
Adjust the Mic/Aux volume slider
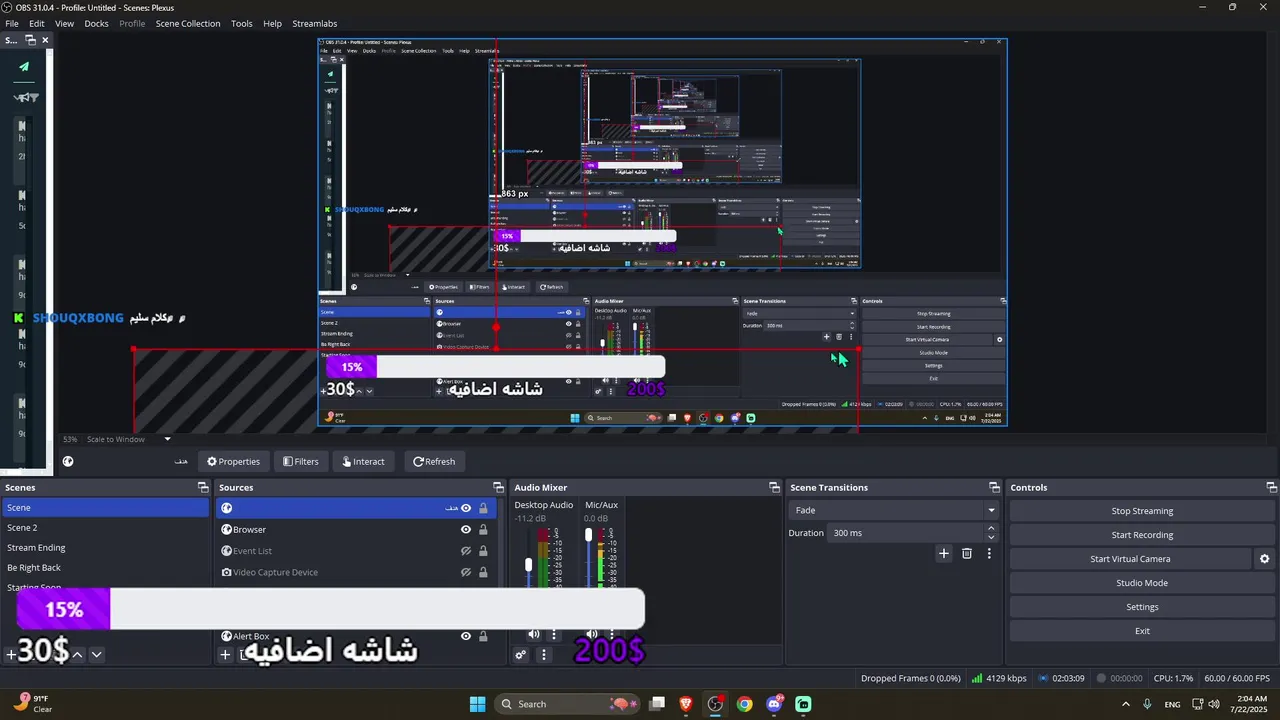click(x=588, y=535)
